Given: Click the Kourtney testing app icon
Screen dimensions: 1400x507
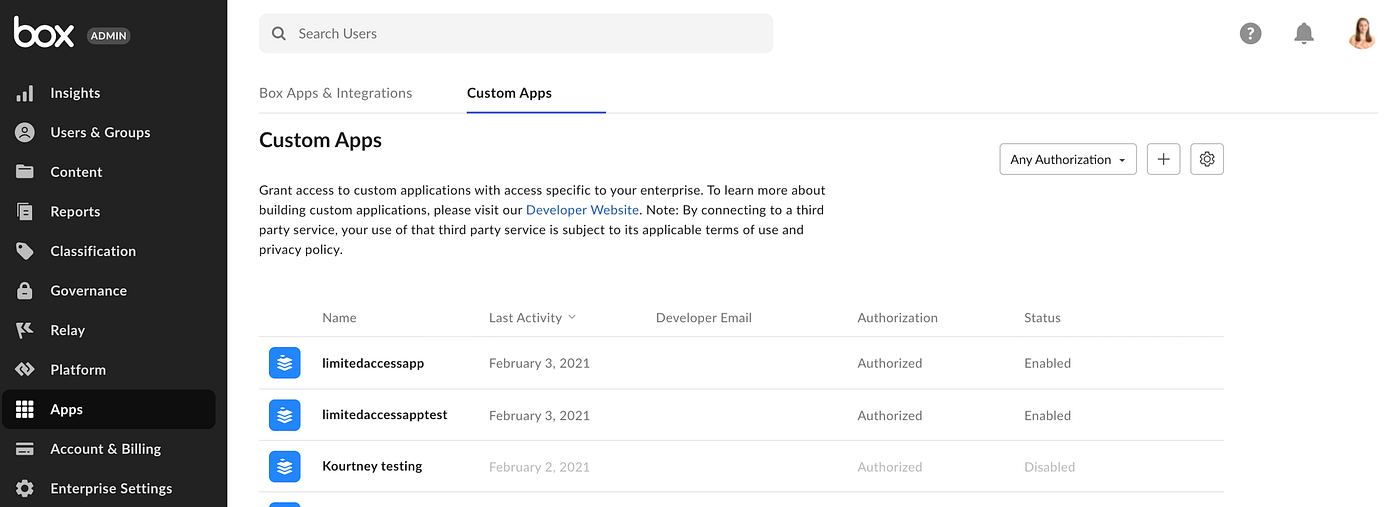Looking at the screenshot, I should pyautogui.click(x=285, y=467).
